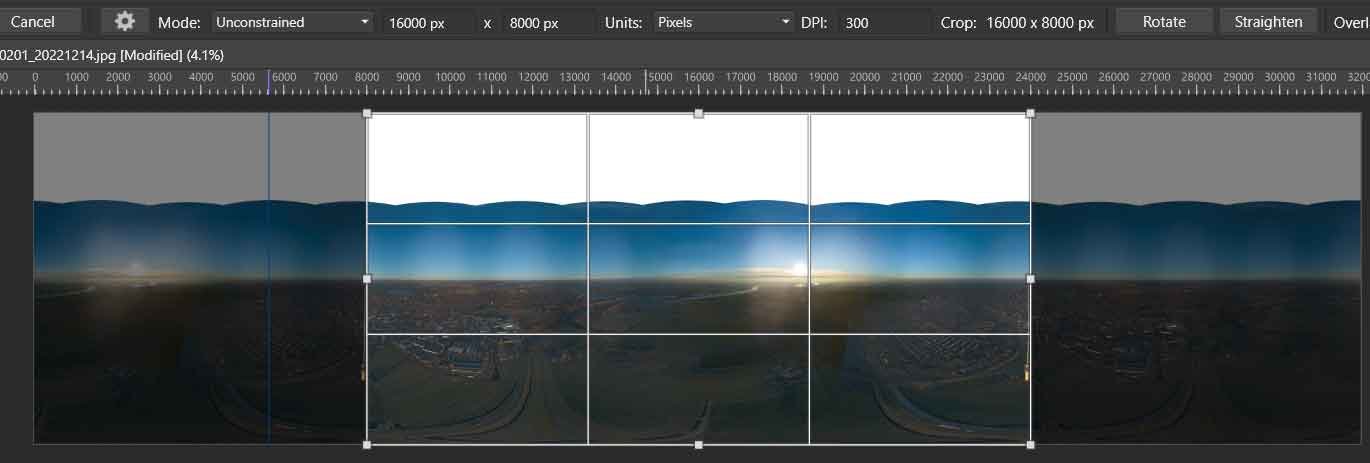Select the bottom-left crop corner handle
Viewport: 1370px width, 463px height.
coord(367,444)
